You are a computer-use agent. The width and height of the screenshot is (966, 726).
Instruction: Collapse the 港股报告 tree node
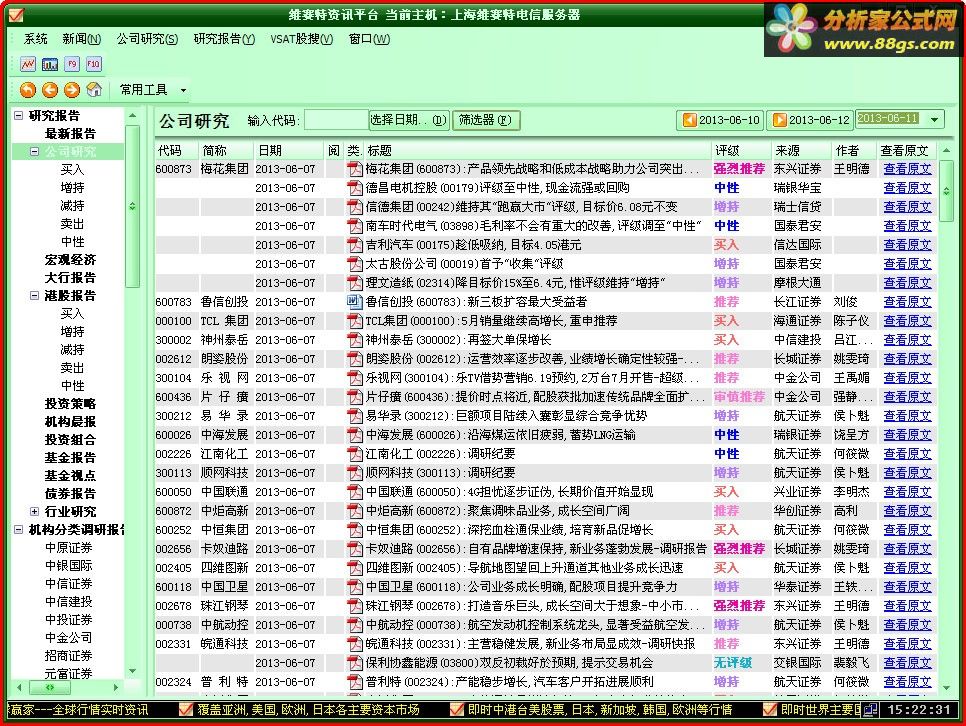(x=34, y=295)
